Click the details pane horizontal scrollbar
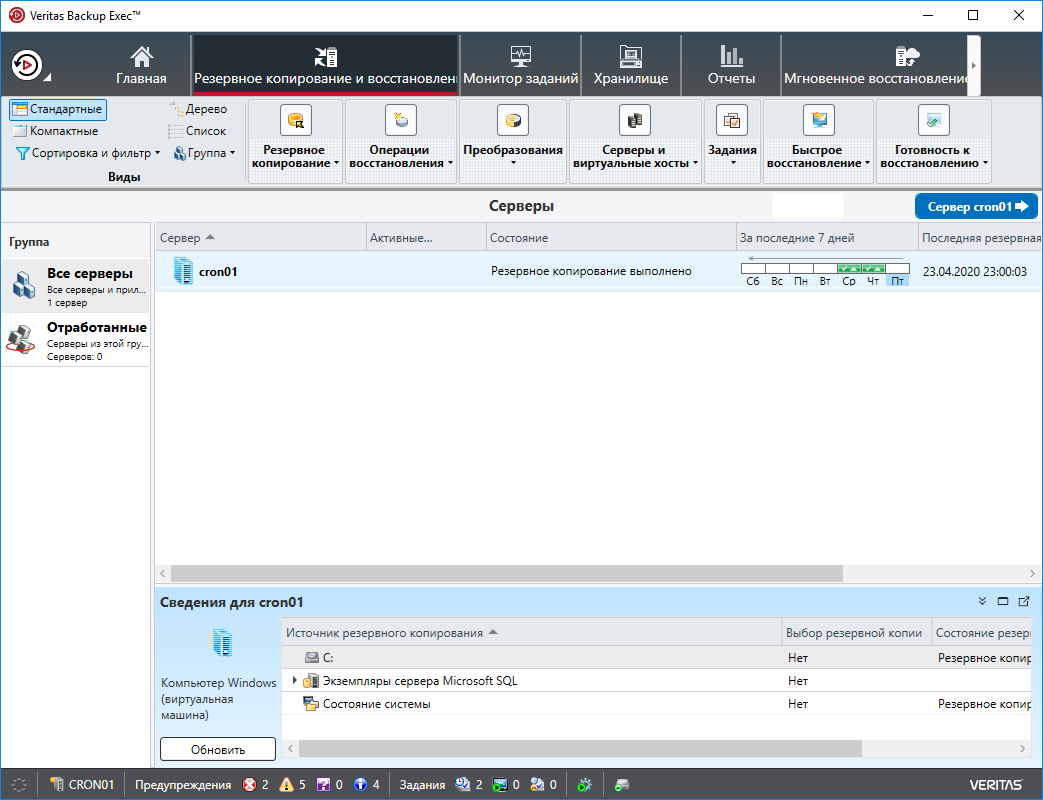The height and width of the screenshot is (800, 1043). (x=580, y=749)
